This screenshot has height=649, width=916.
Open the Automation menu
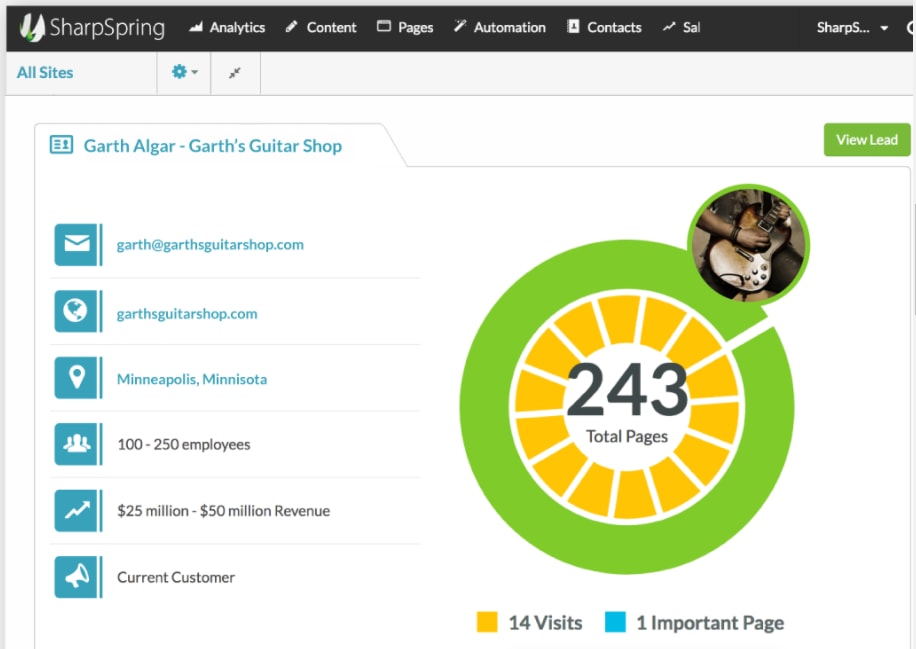[499, 27]
